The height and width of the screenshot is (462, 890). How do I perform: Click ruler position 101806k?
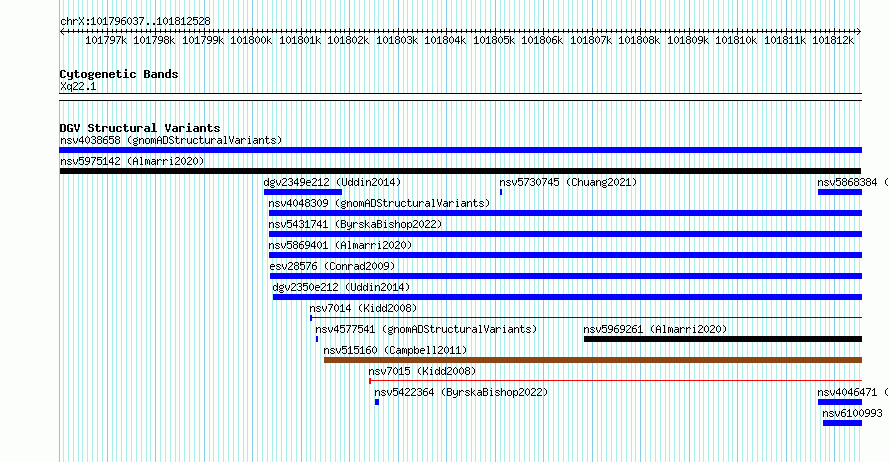543,40
